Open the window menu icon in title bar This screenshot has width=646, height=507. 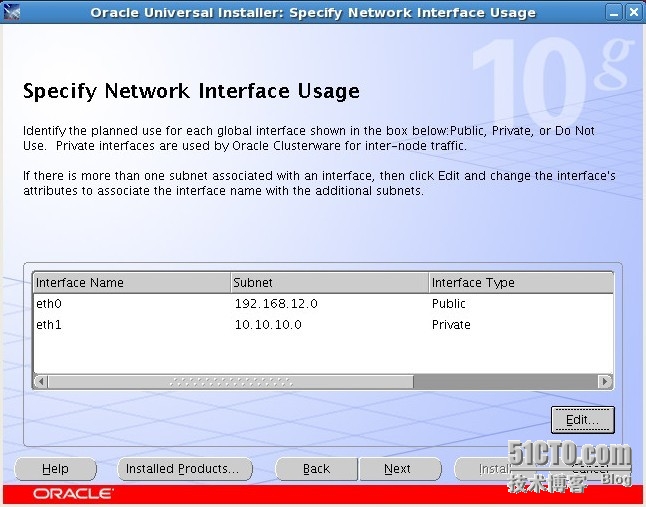12,12
